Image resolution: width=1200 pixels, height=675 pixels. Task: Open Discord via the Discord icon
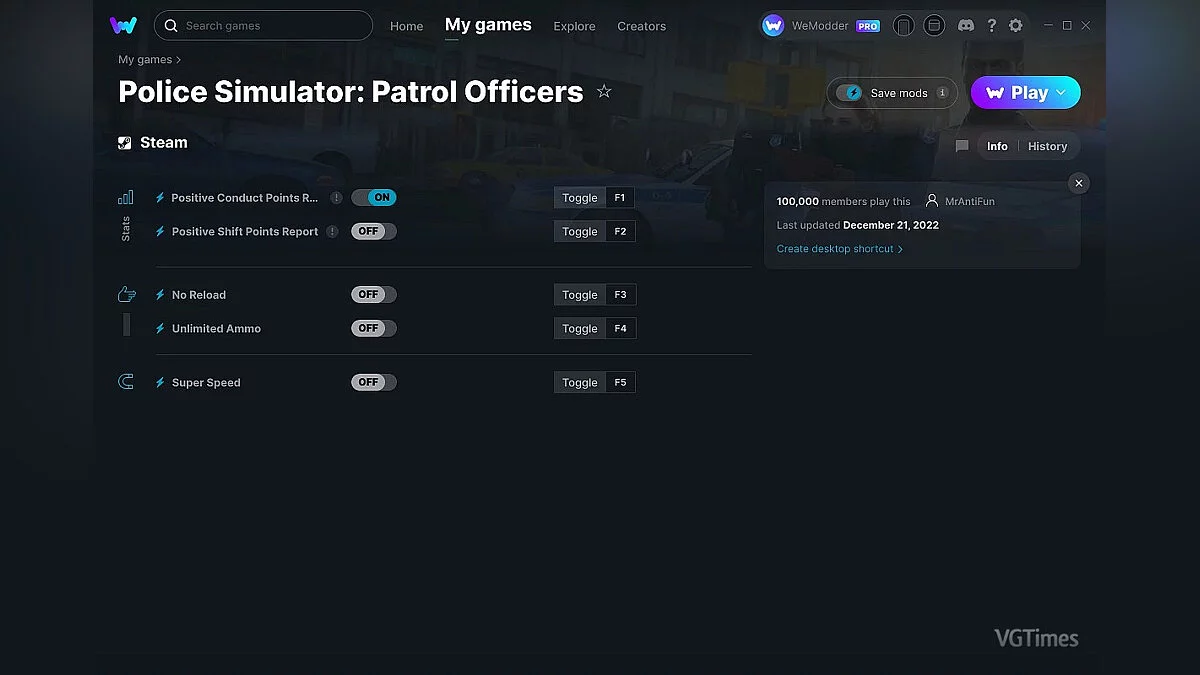[966, 25]
